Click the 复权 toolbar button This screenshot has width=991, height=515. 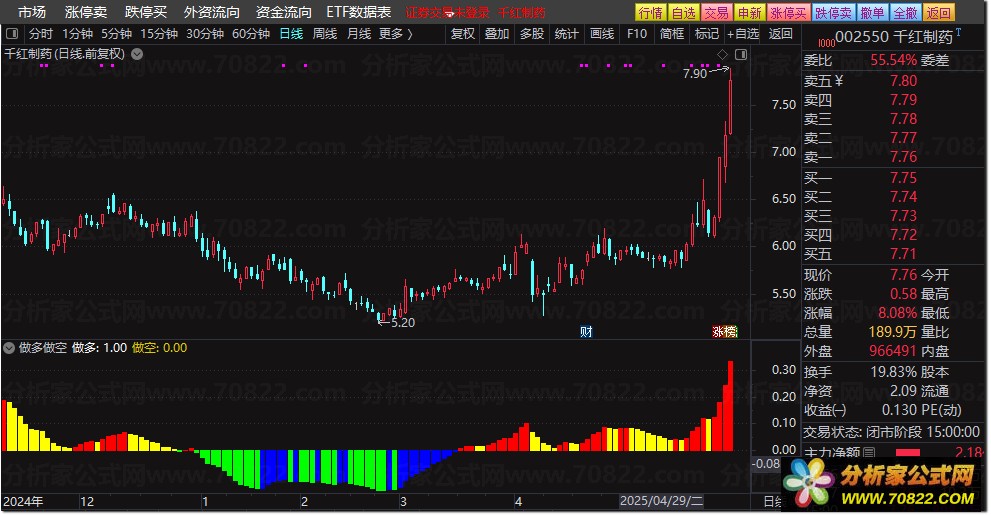pos(463,33)
